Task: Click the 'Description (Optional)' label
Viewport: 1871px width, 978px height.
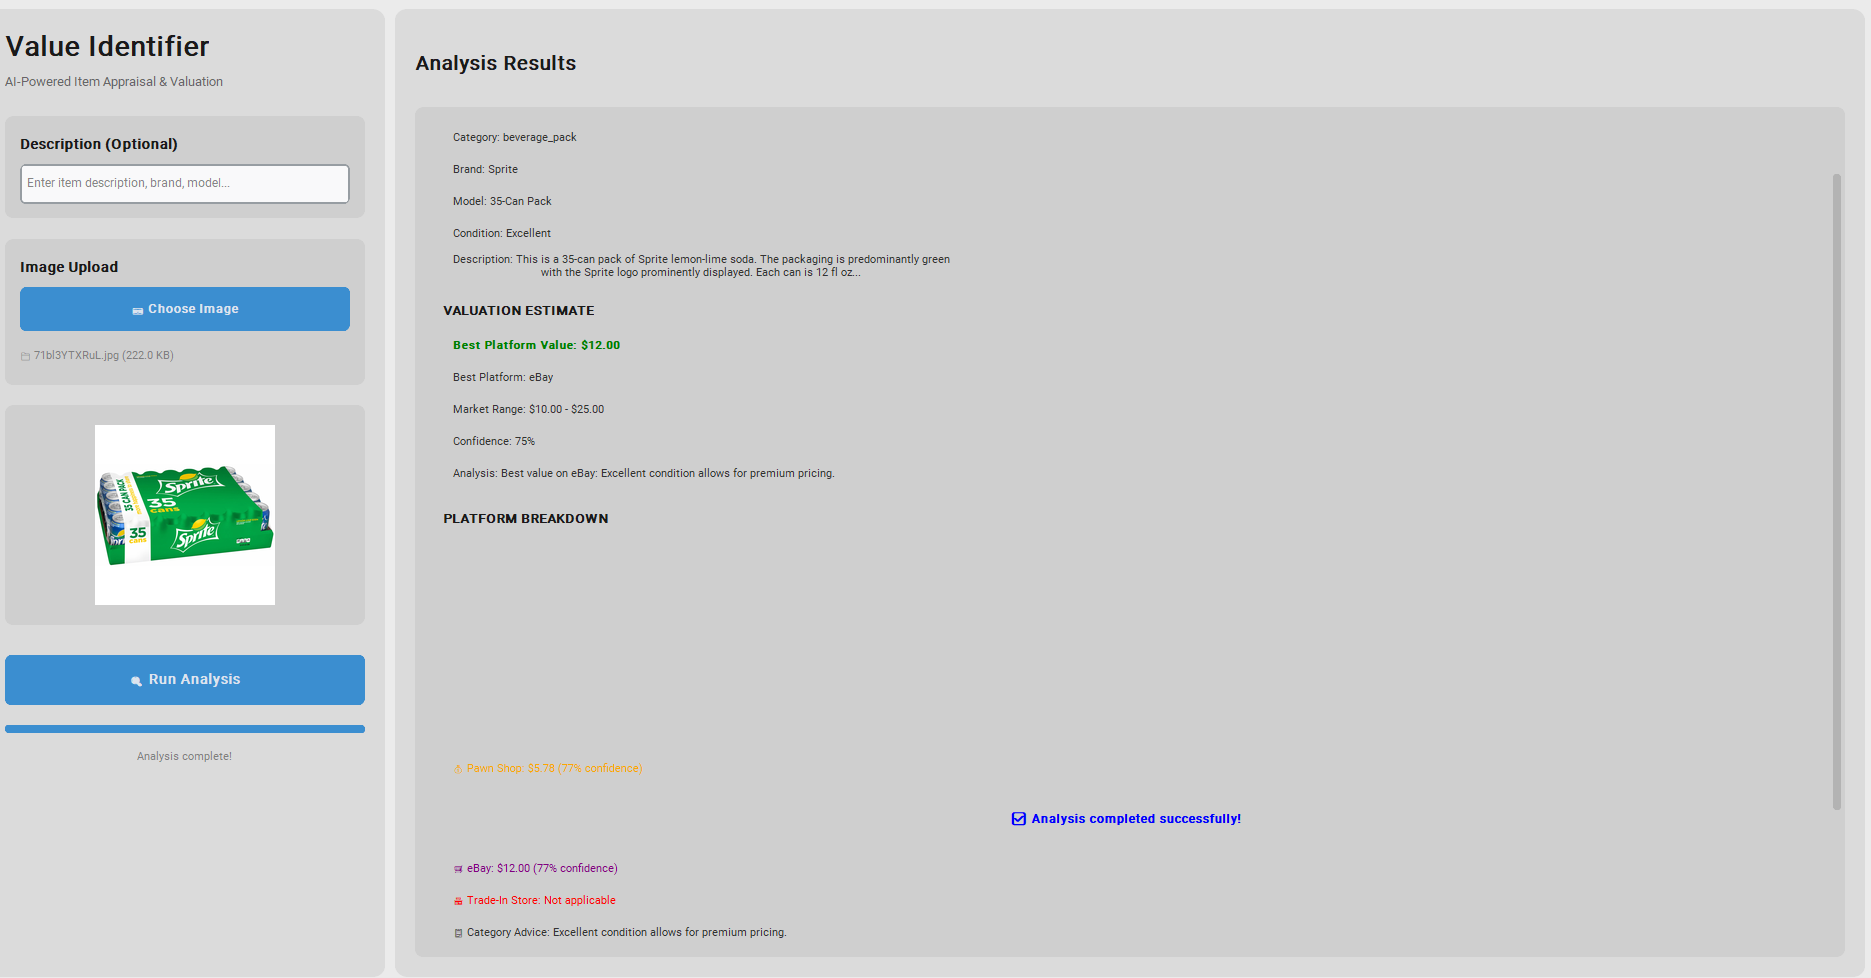Action: click(99, 144)
